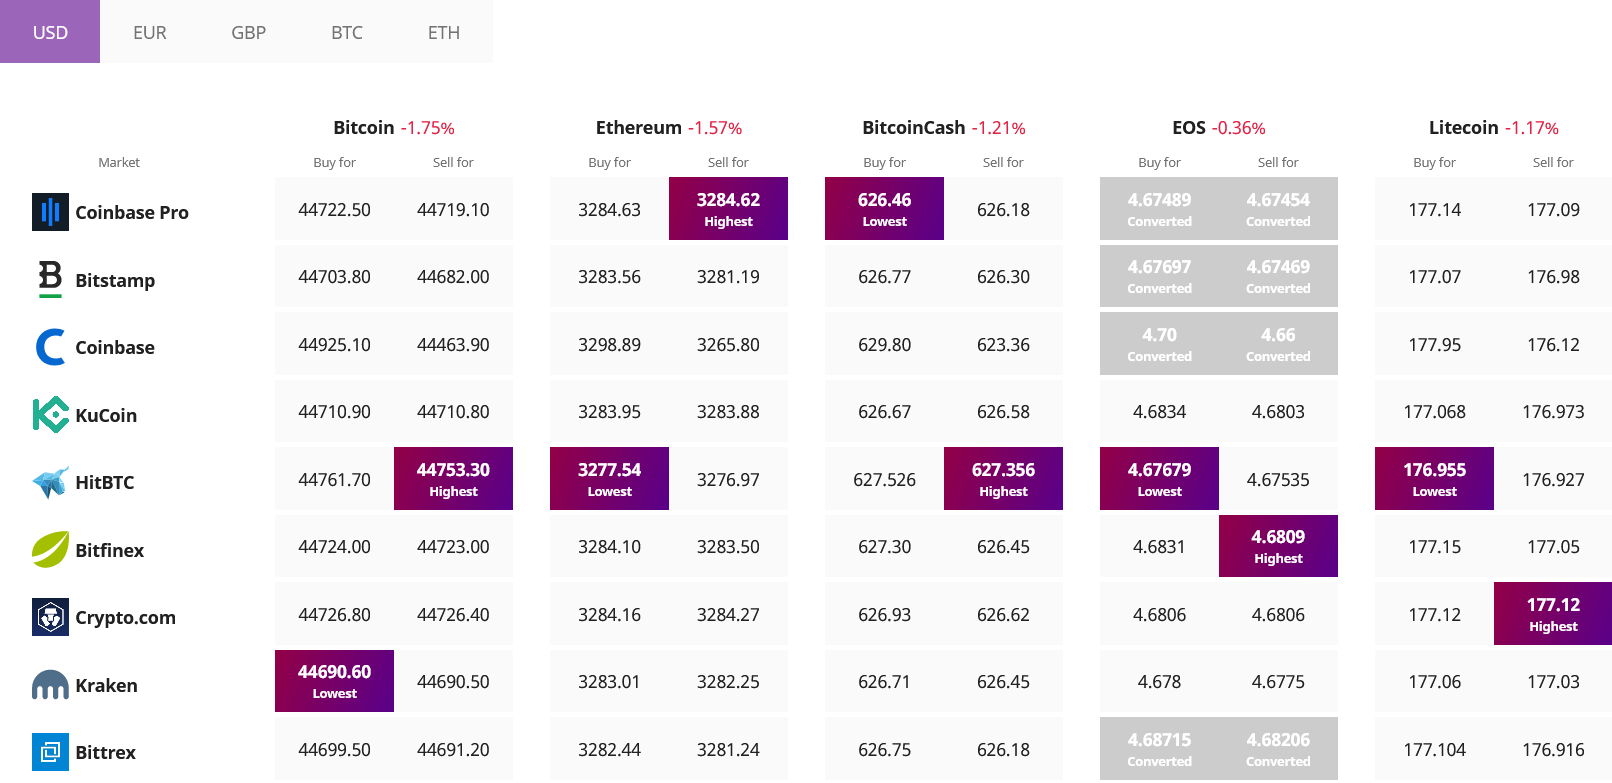
Task: Click Coinbase Pro Bitcoin buy price 44722.50
Action: [x=334, y=209]
